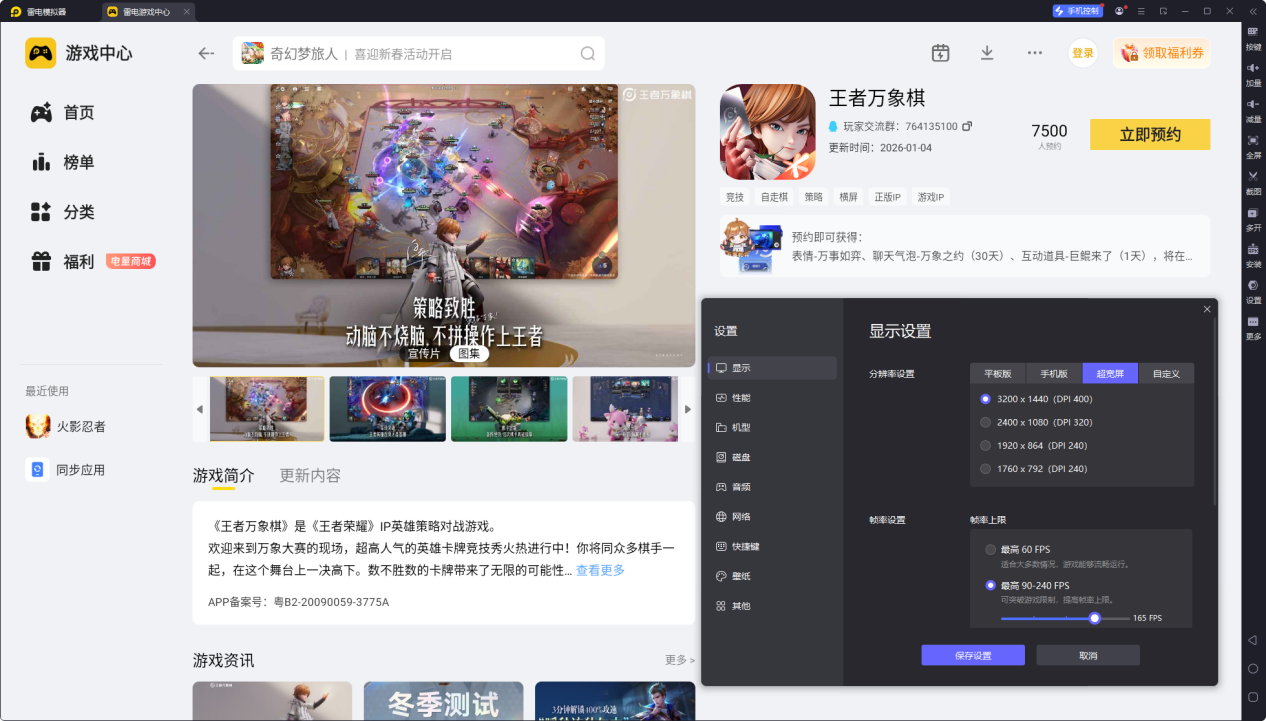1266x721 pixels.
Task: Open the 机型 settings section
Action: [772, 427]
